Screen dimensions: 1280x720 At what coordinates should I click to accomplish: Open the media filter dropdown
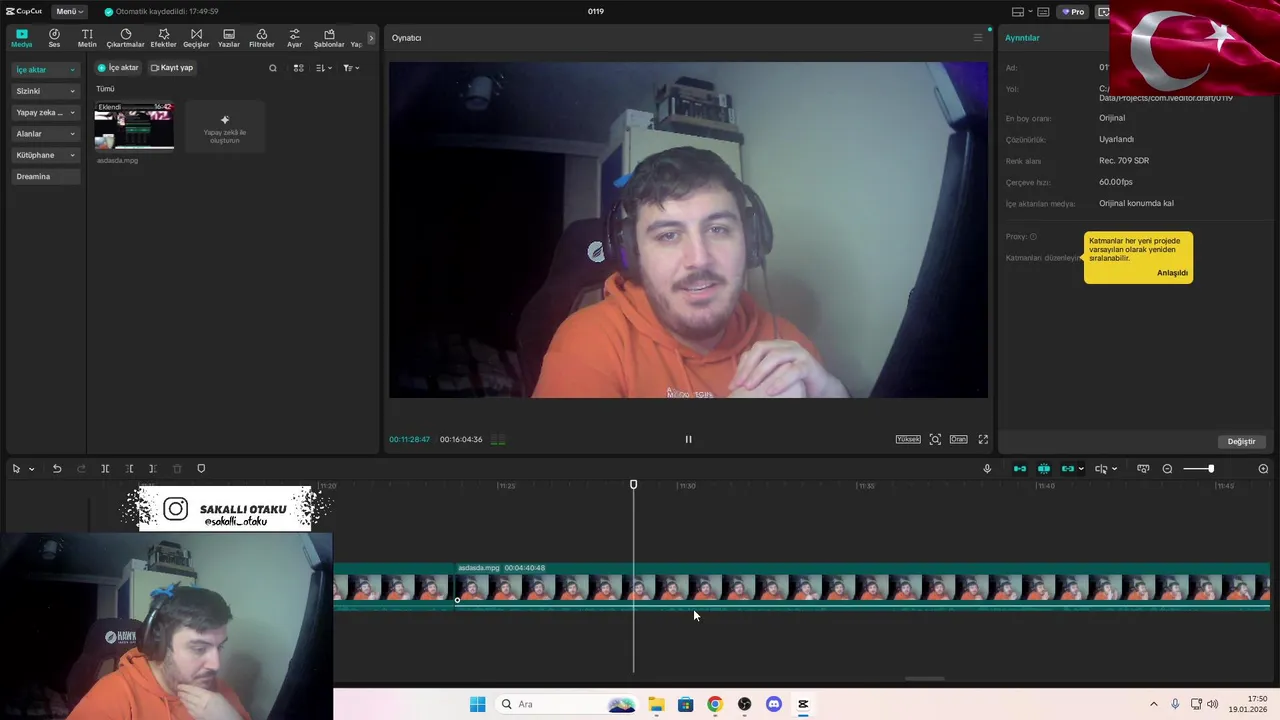351,68
